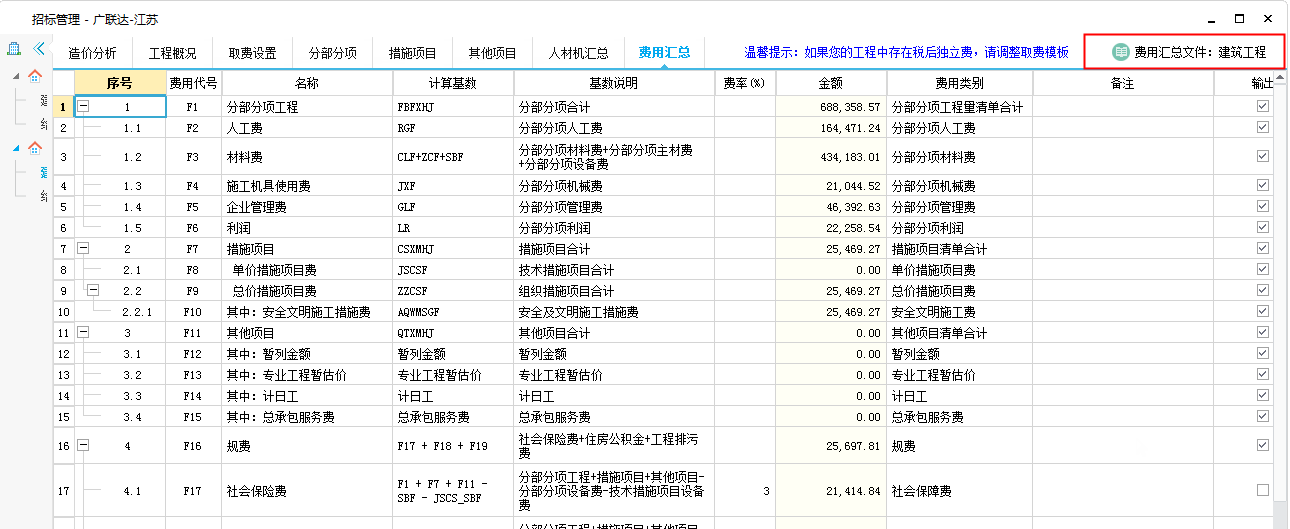Maximize the 招标管理 window
1290x529 pixels.
click(1239, 18)
